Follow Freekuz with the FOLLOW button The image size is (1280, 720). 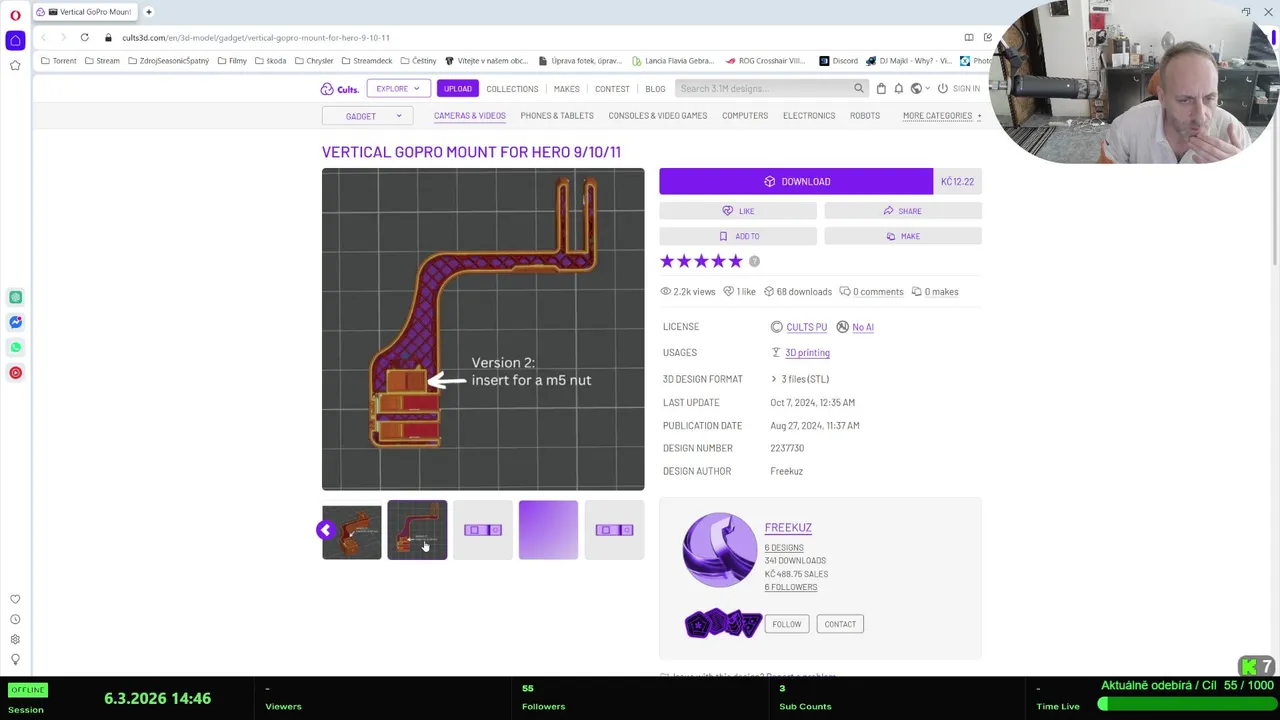(x=786, y=624)
